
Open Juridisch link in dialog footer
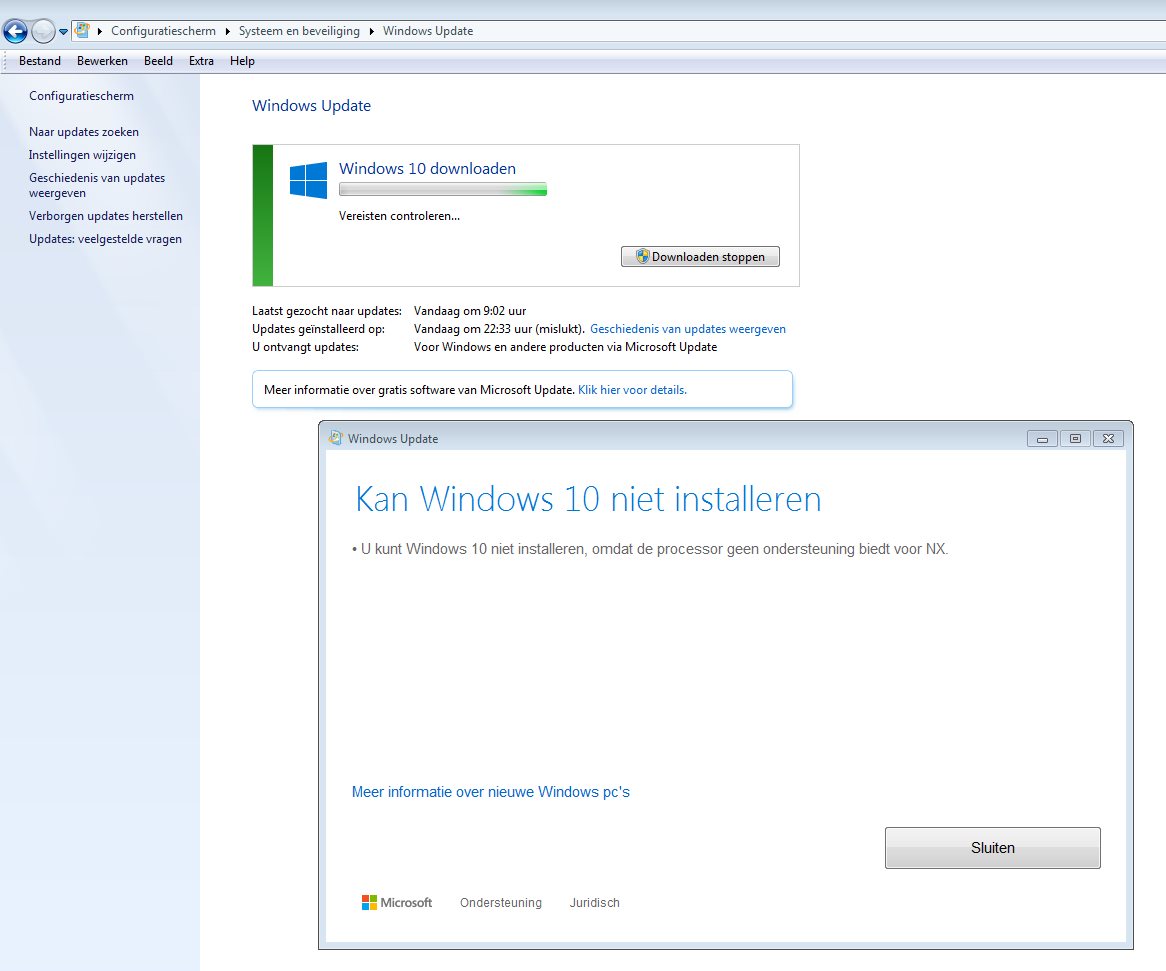594,903
